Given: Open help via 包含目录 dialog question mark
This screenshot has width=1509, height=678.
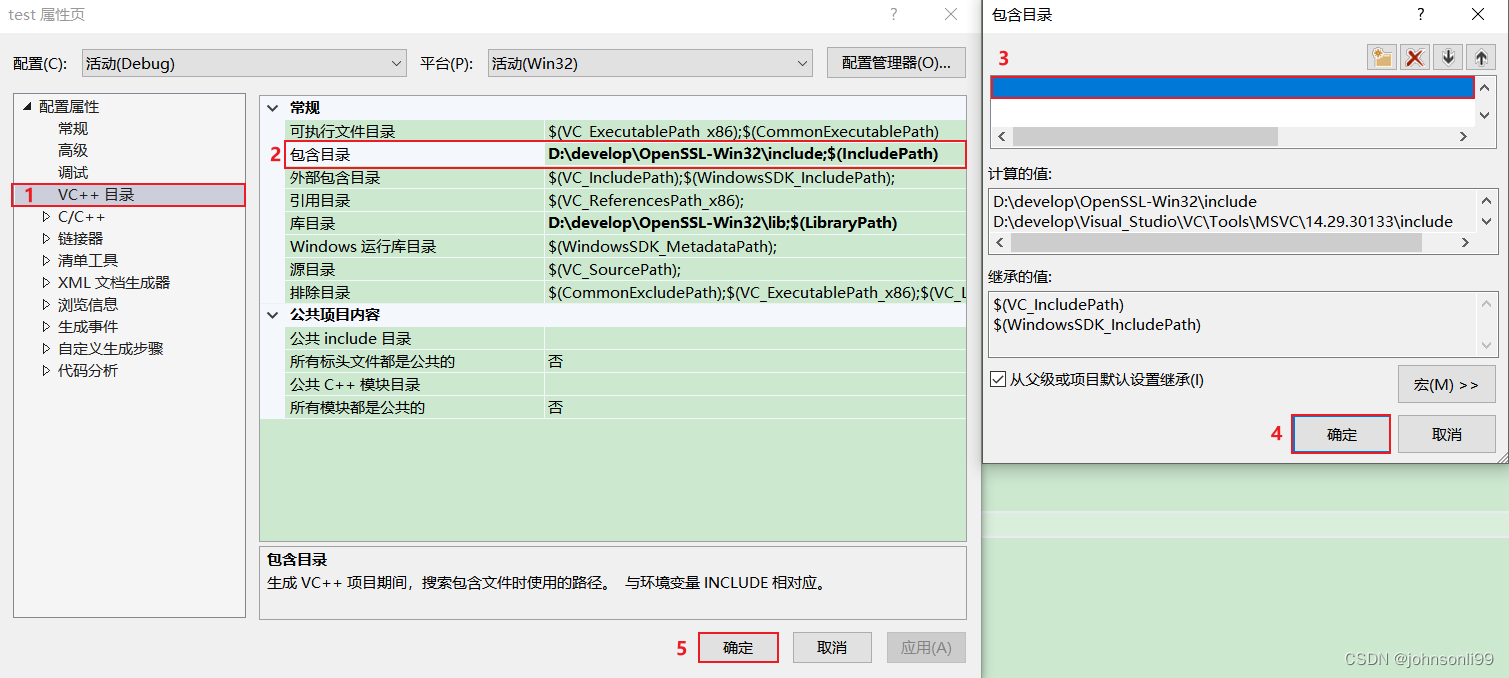Looking at the screenshot, I should pyautogui.click(x=1419, y=14).
